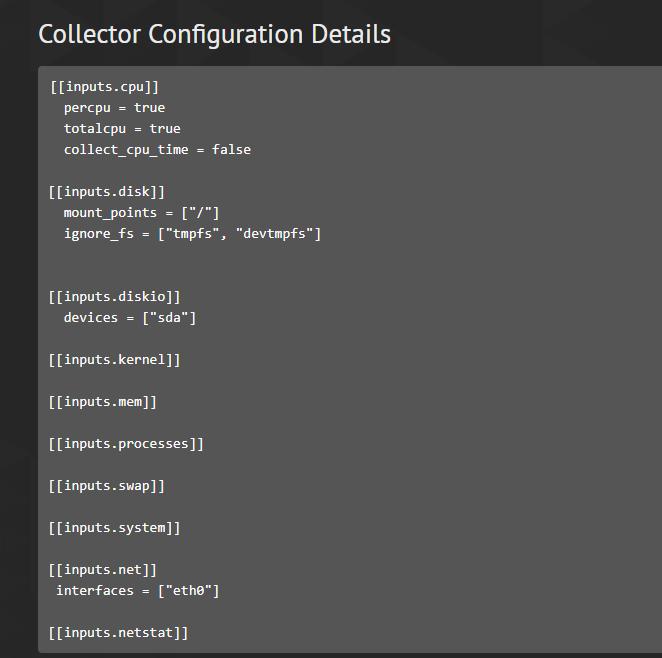662x658 pixels.
Task: Click the [[inputs.processes]] entry
Action: pyautogui.click(x=126, y=444)
